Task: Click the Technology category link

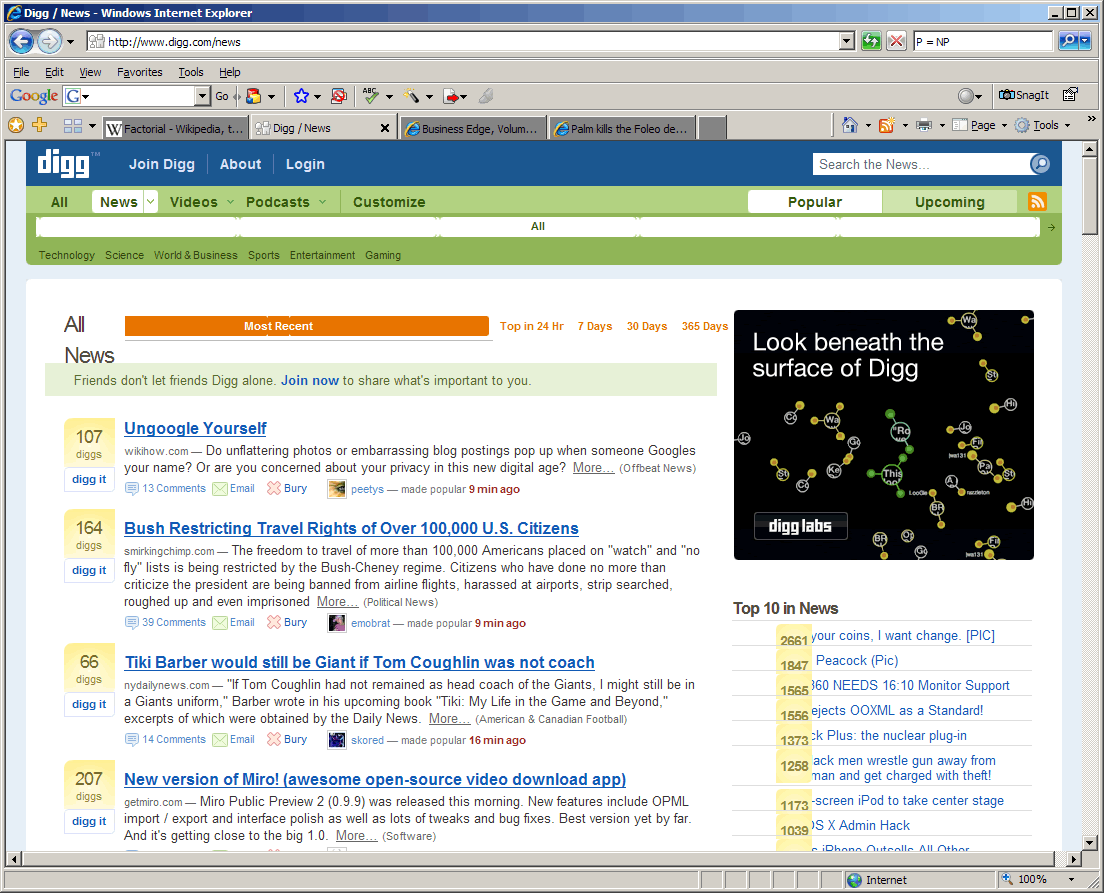Action: tap(67, 255)
